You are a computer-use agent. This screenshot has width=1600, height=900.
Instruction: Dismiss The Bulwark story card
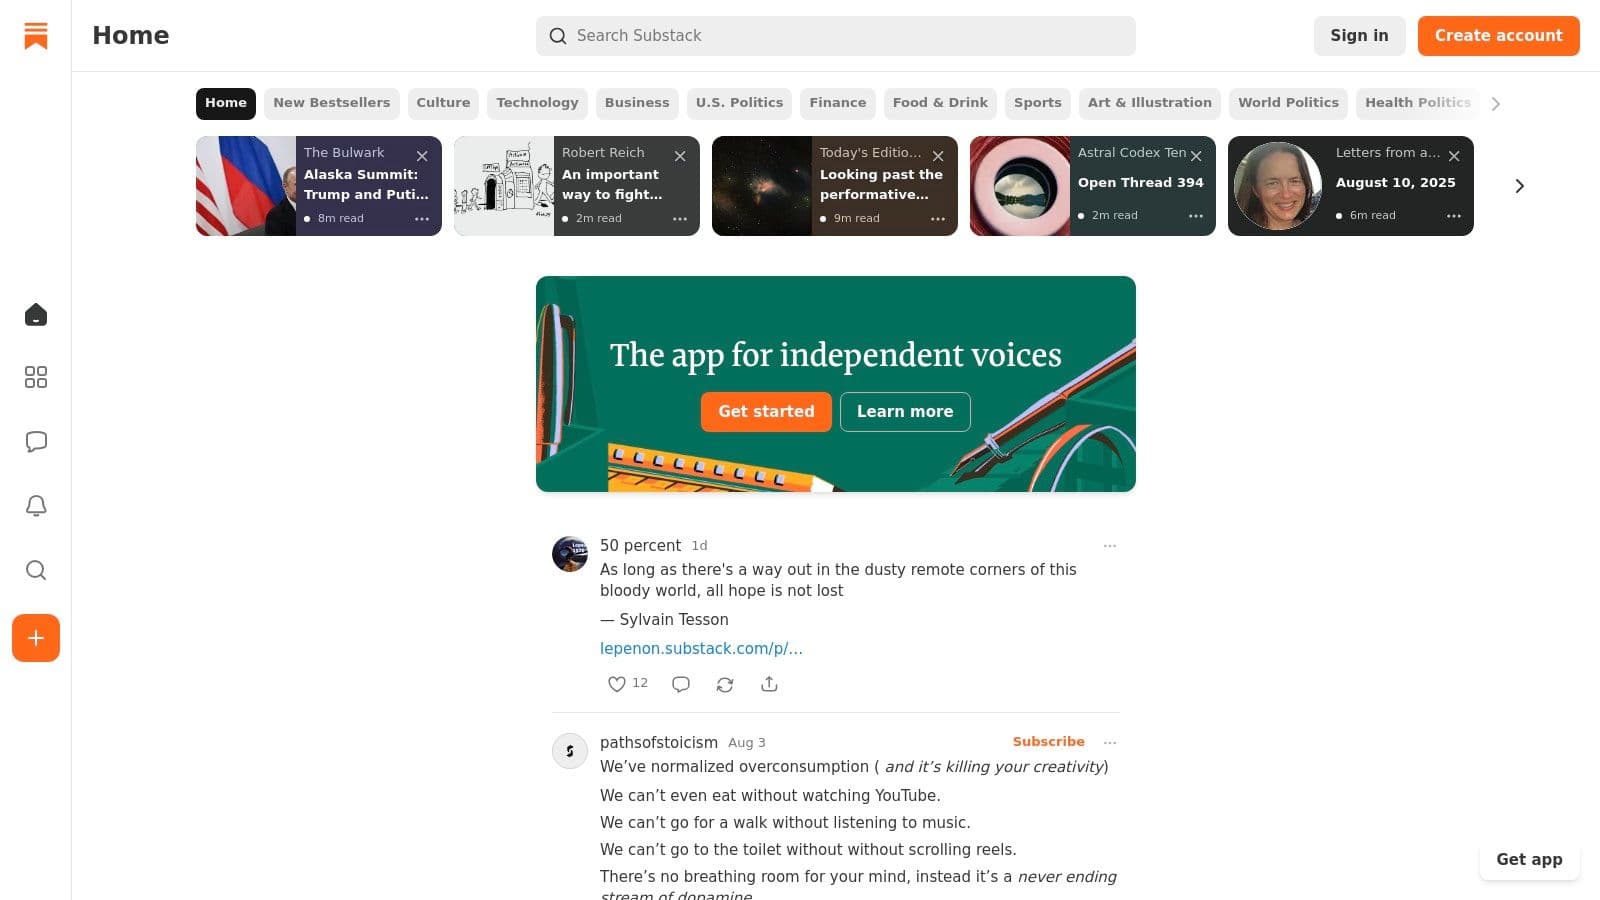point(422,156)
